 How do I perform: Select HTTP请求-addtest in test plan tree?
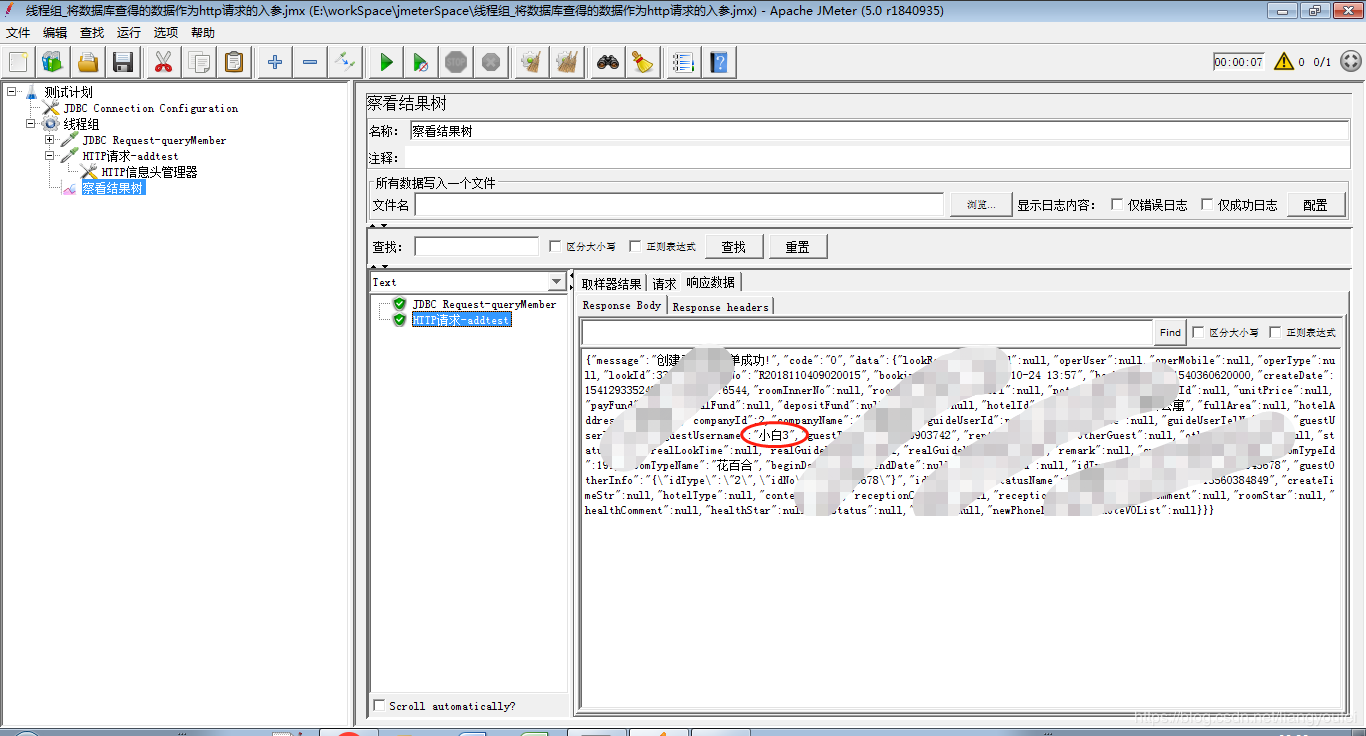coord(130,156)
